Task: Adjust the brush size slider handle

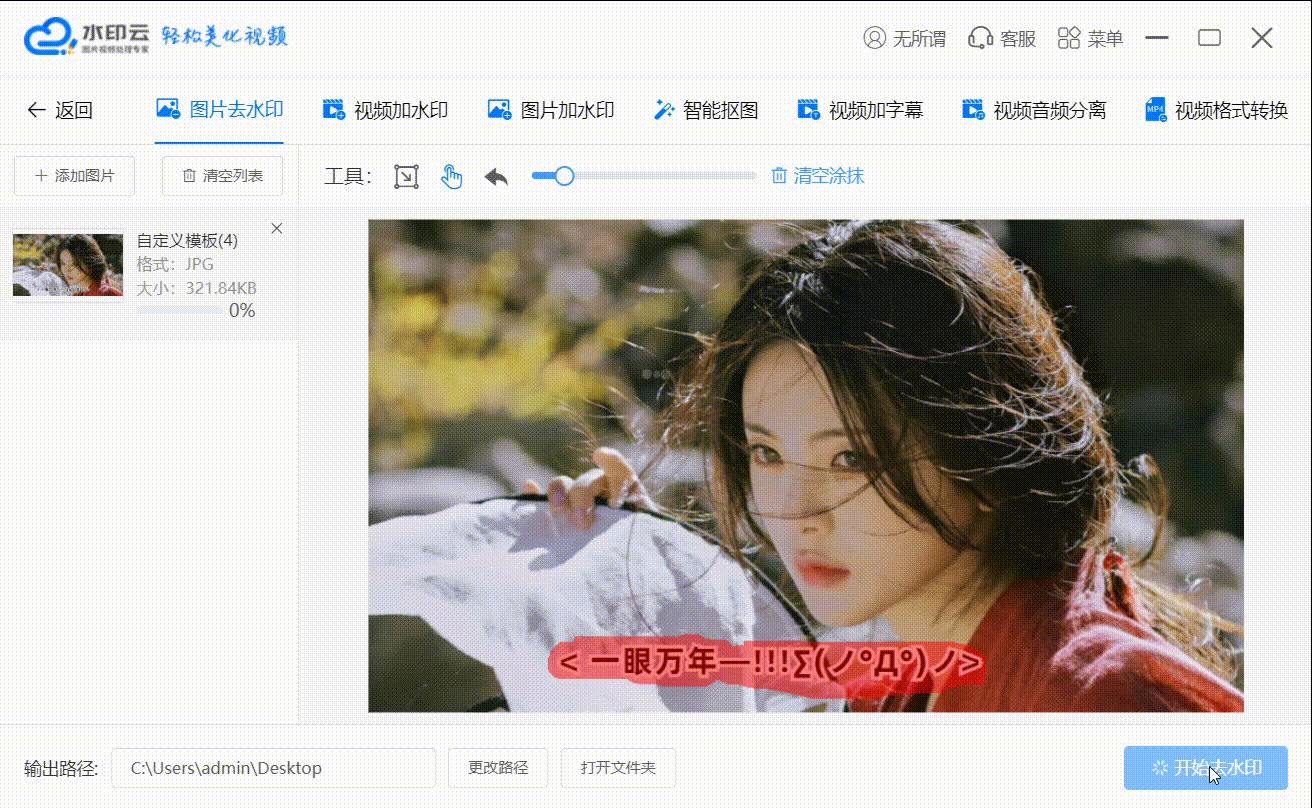Action: coord(564,176)
